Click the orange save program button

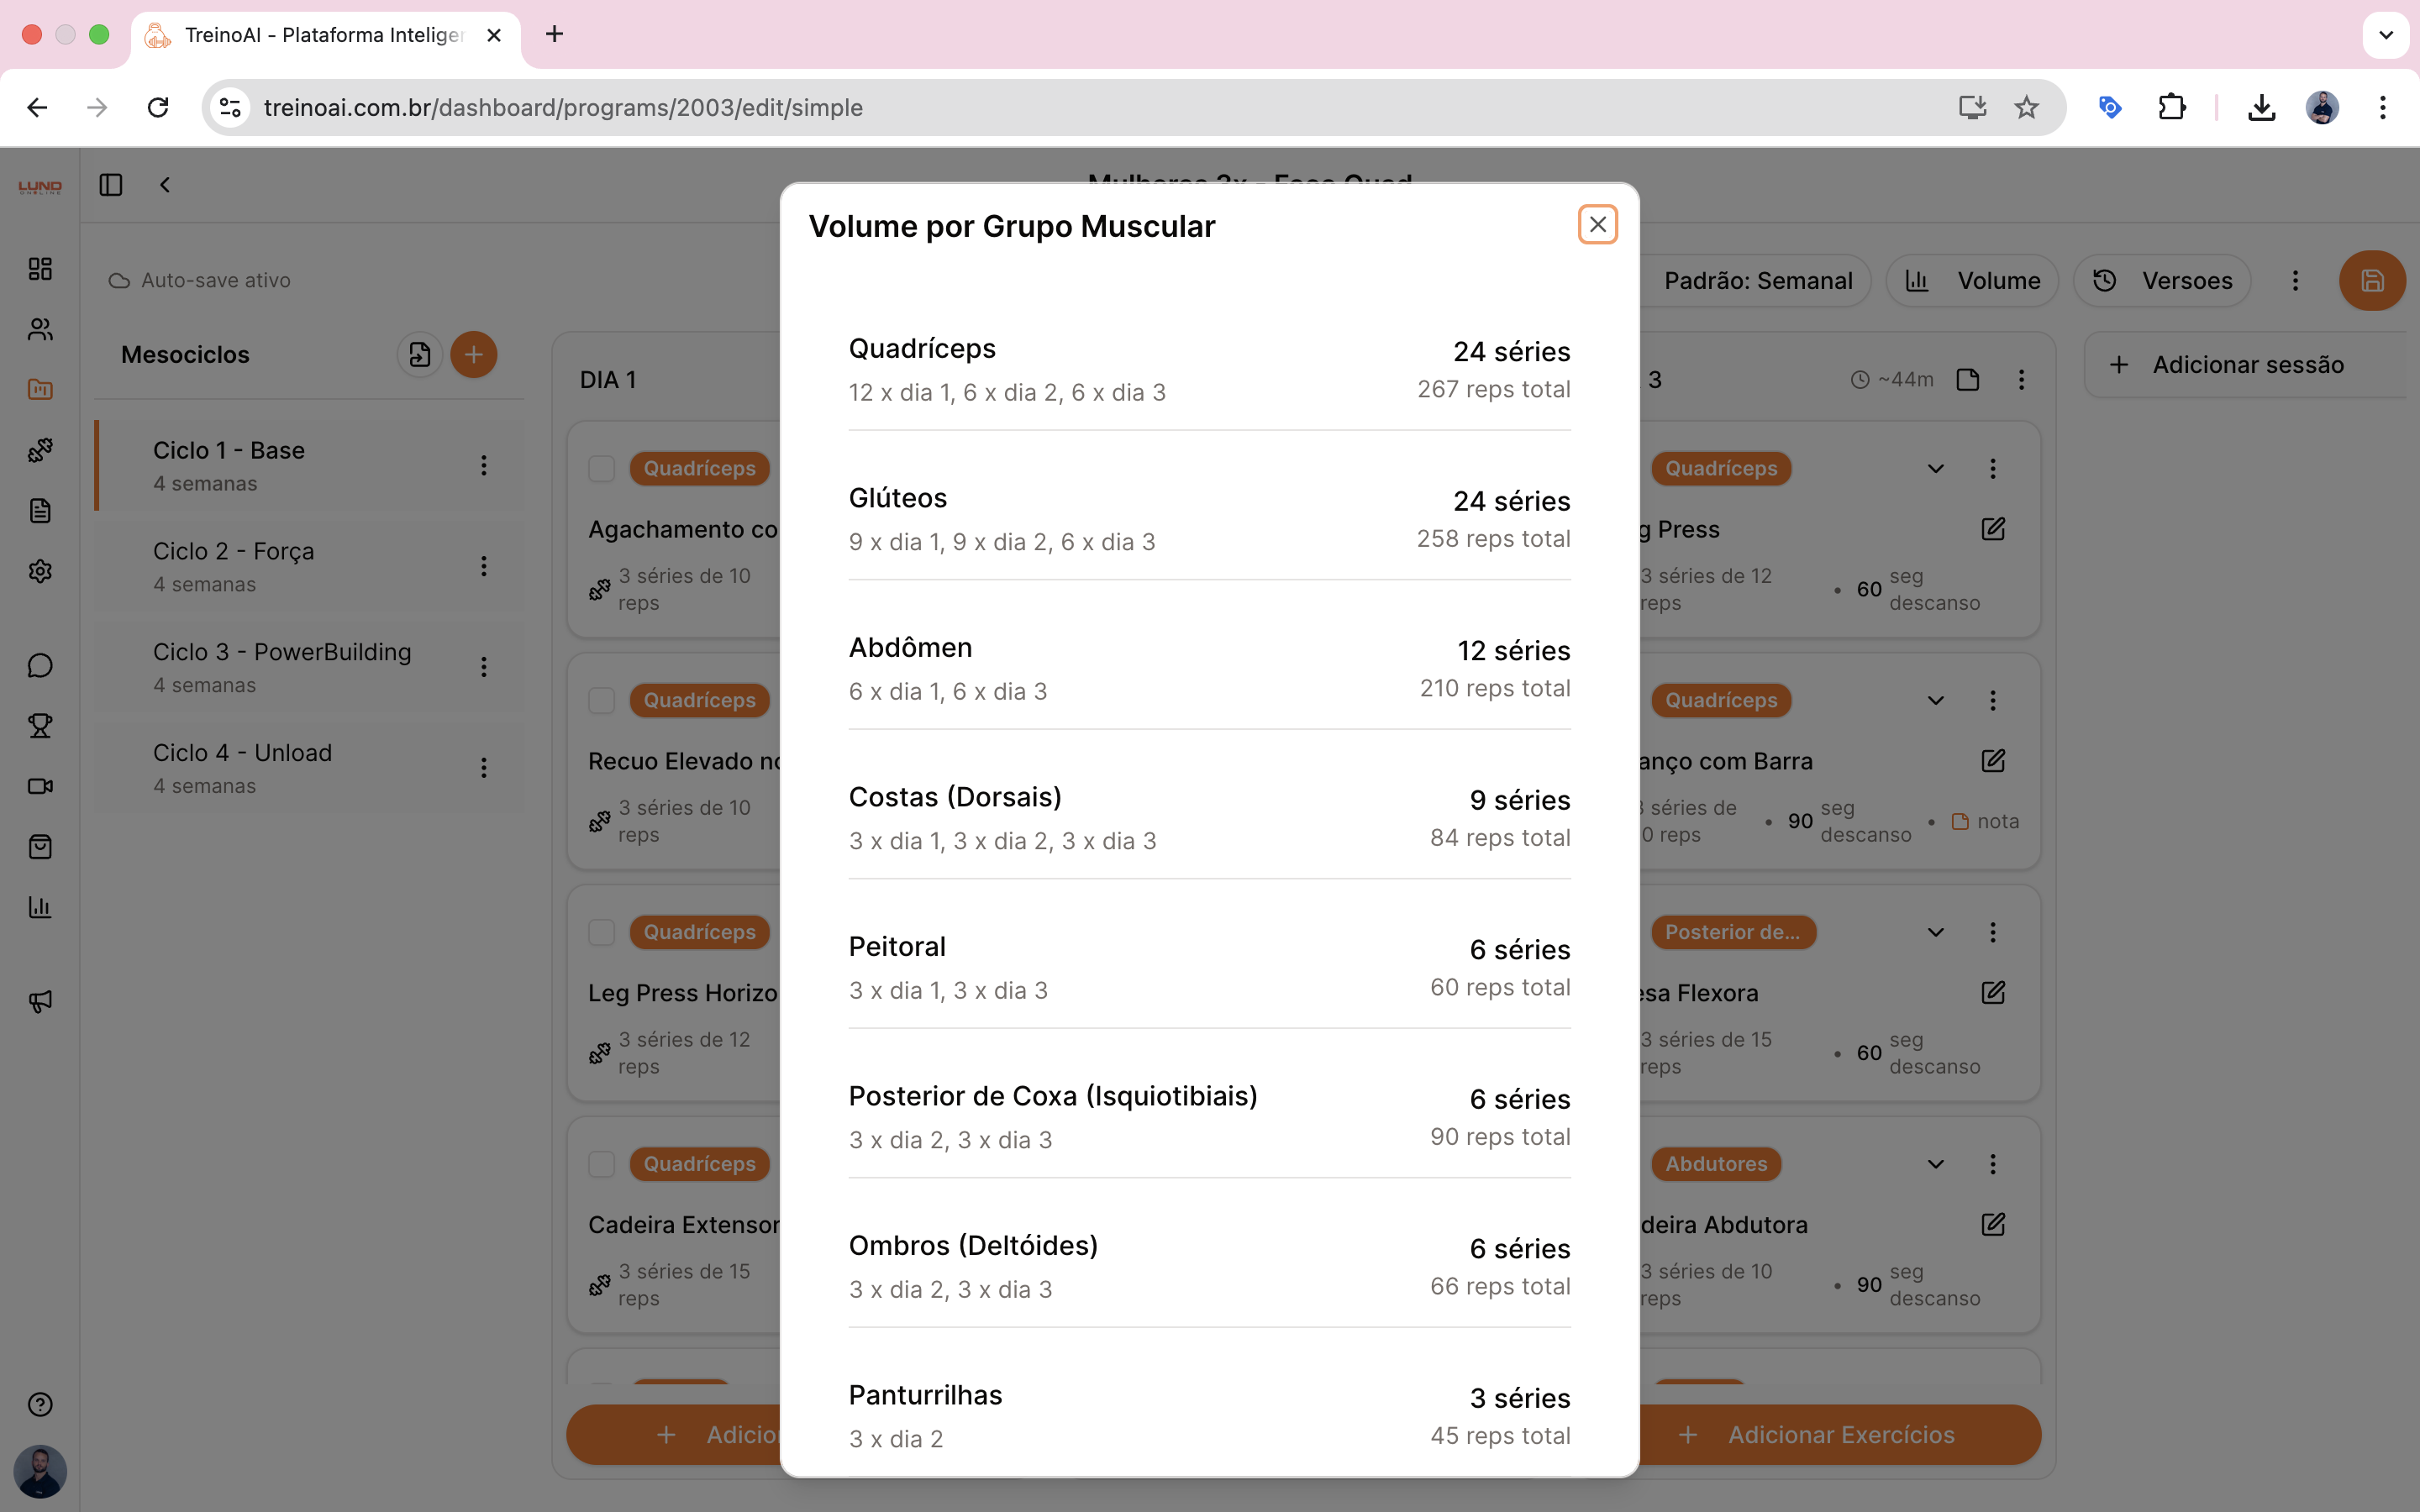click(2371, 281)
